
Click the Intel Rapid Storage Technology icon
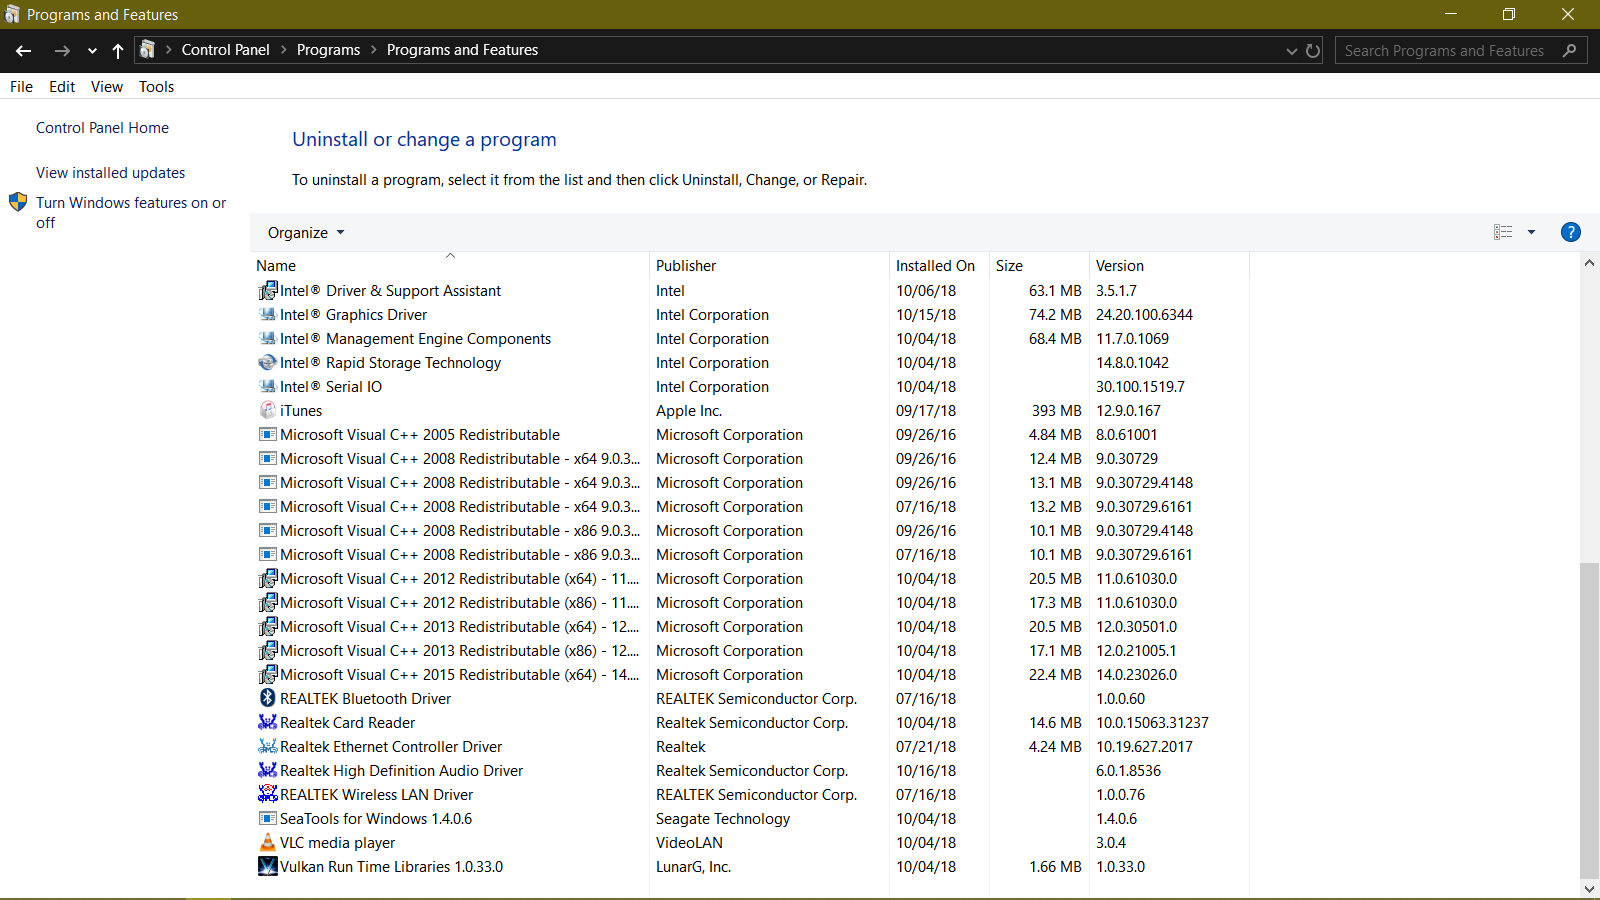[268, 363]
